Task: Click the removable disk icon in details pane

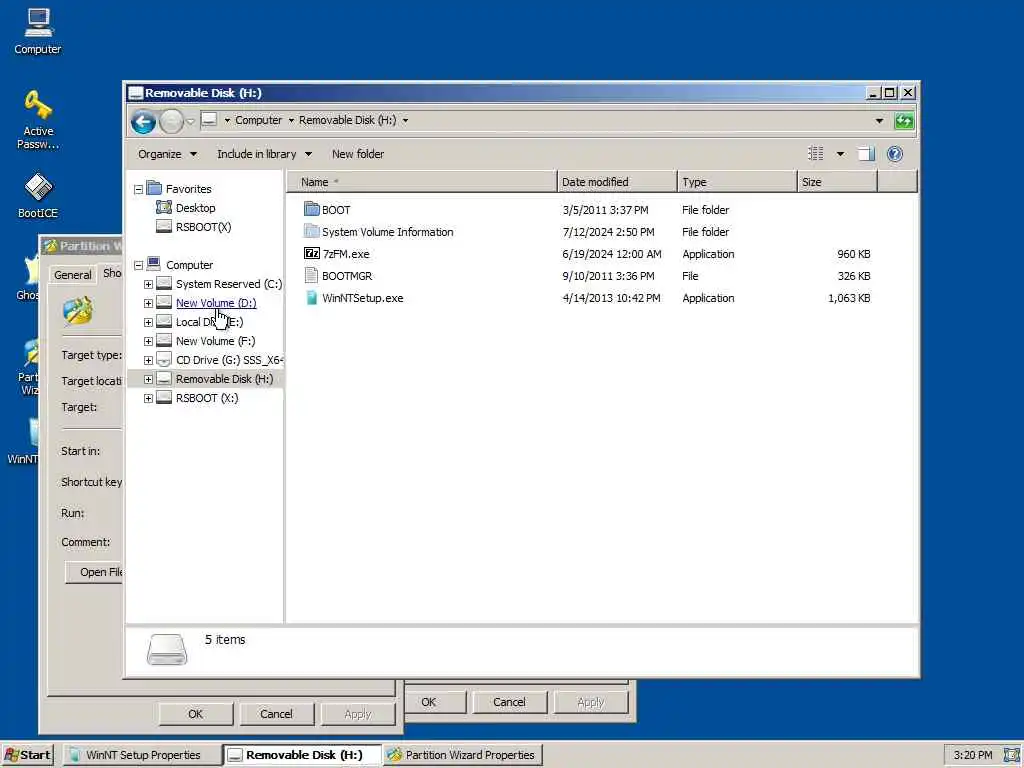Action: coord(167,650)
